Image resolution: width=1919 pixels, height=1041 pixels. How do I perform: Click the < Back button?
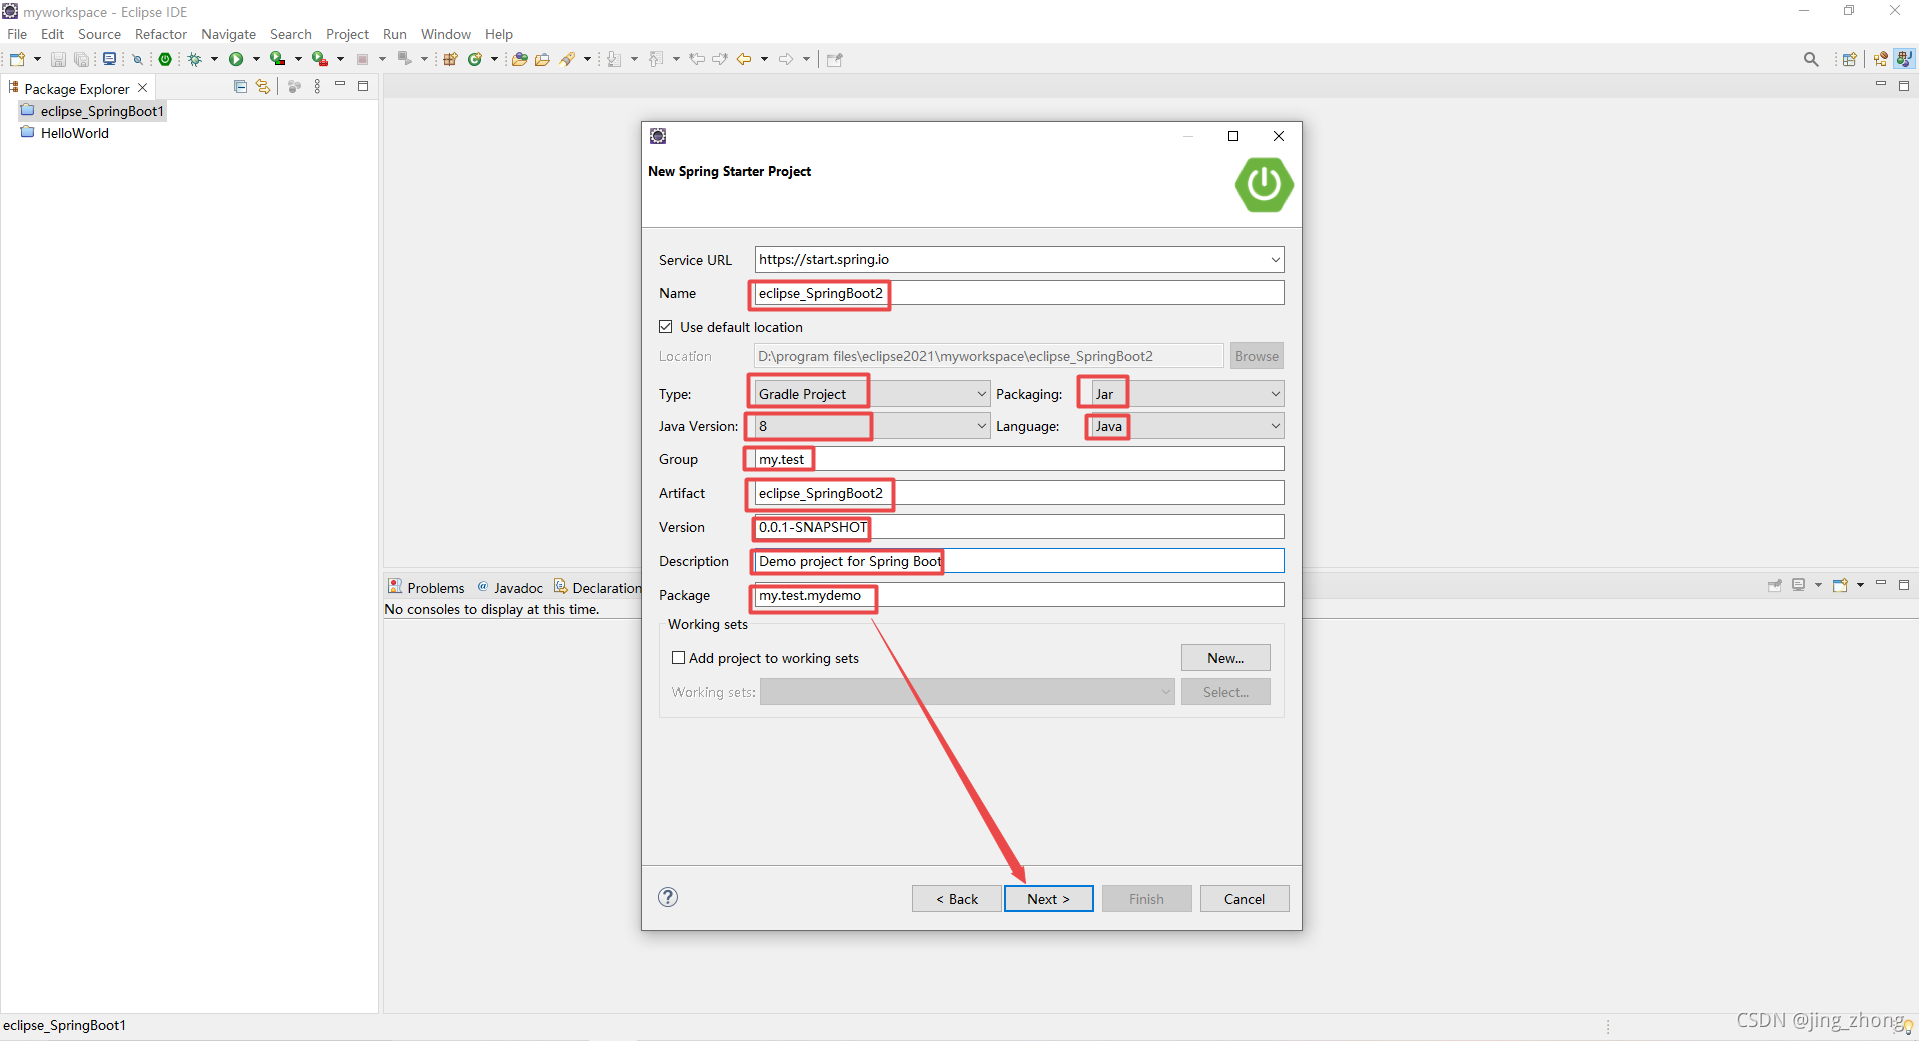957,899
